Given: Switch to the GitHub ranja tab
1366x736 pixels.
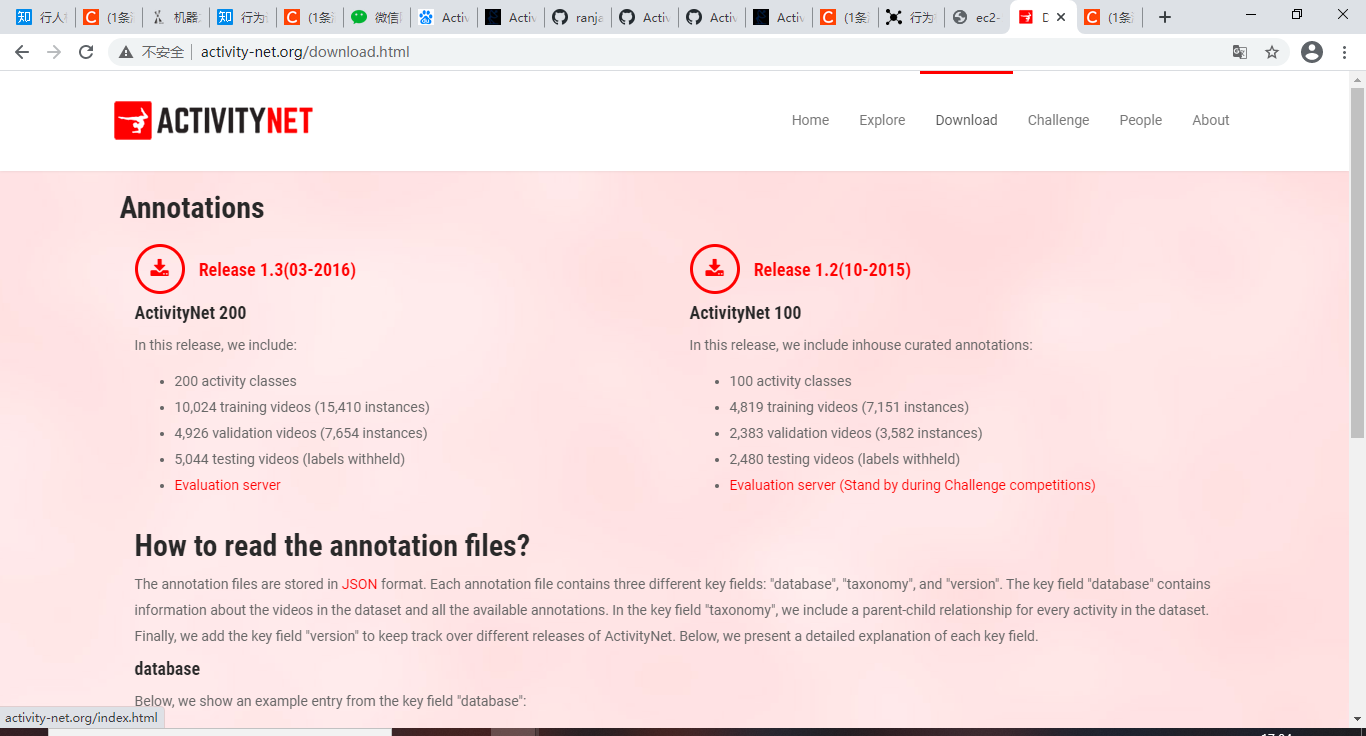Looking at the screenshot, I should click(577, 16).
